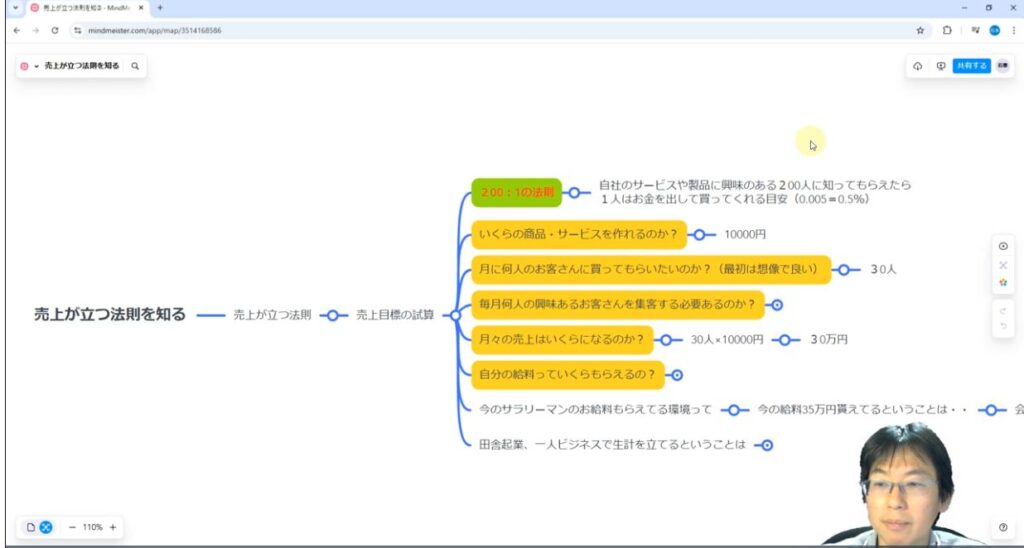1024x548 pixels.
Task: Open the comments icon beside share button
Action: pos(940,66)
